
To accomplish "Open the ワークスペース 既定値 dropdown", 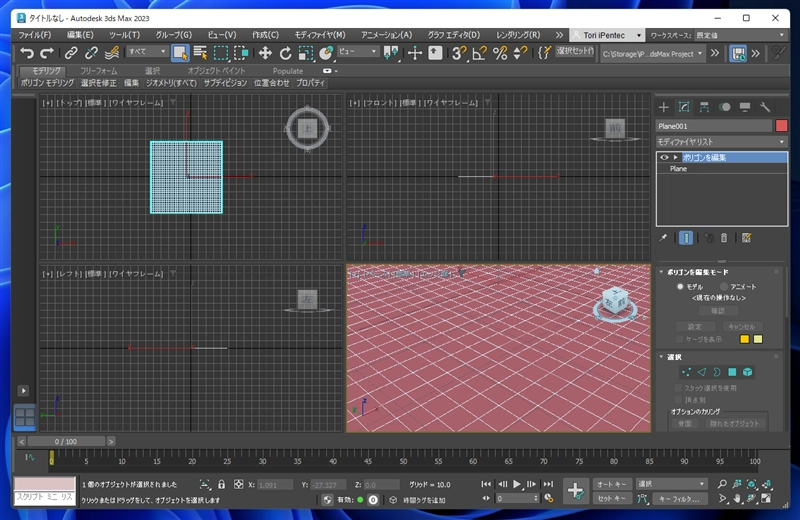I will point(740,35).
